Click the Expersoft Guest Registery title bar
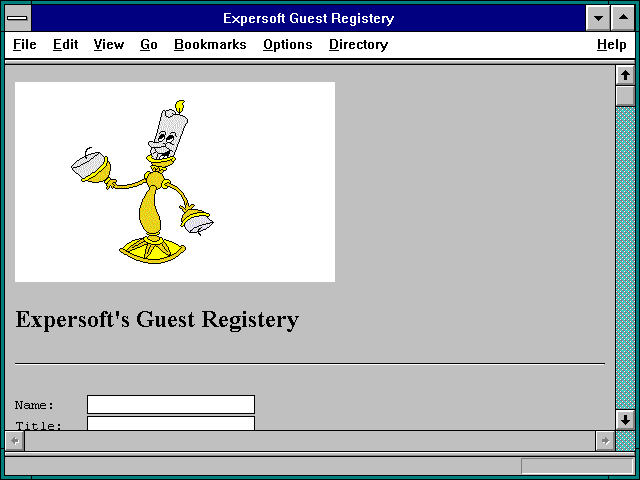The height and width of the screenshot is (480, 640). pos(308,18)
